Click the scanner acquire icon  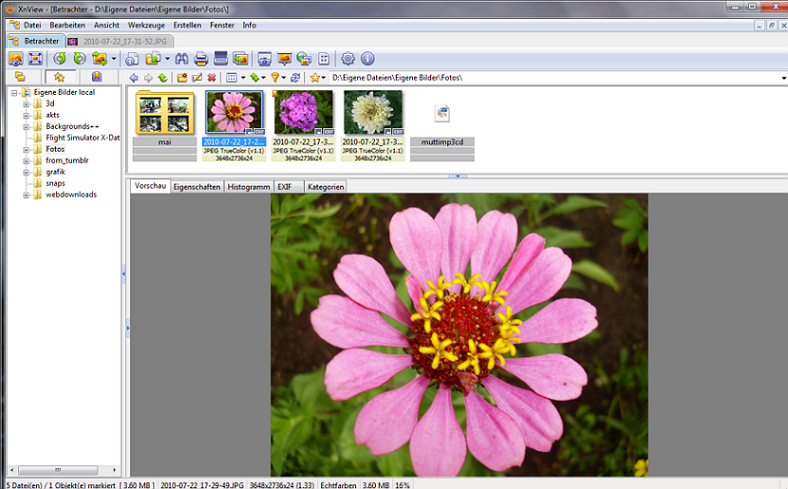(x=221, y=59)
